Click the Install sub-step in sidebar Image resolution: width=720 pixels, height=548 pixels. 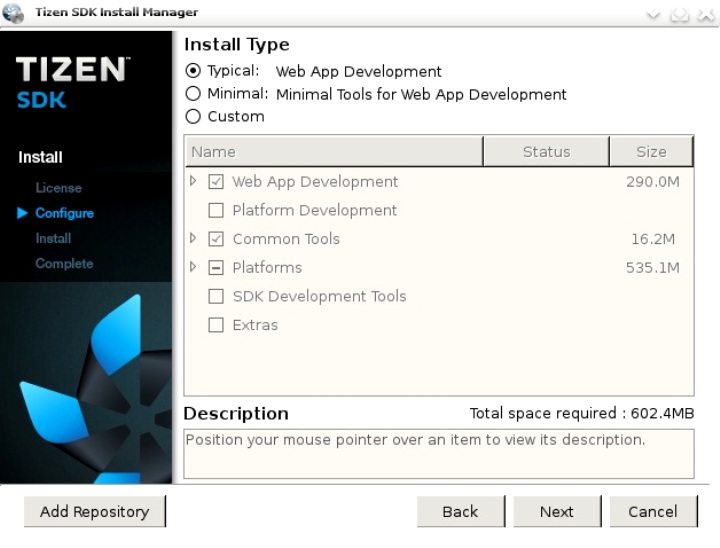(x=53, y=238)
